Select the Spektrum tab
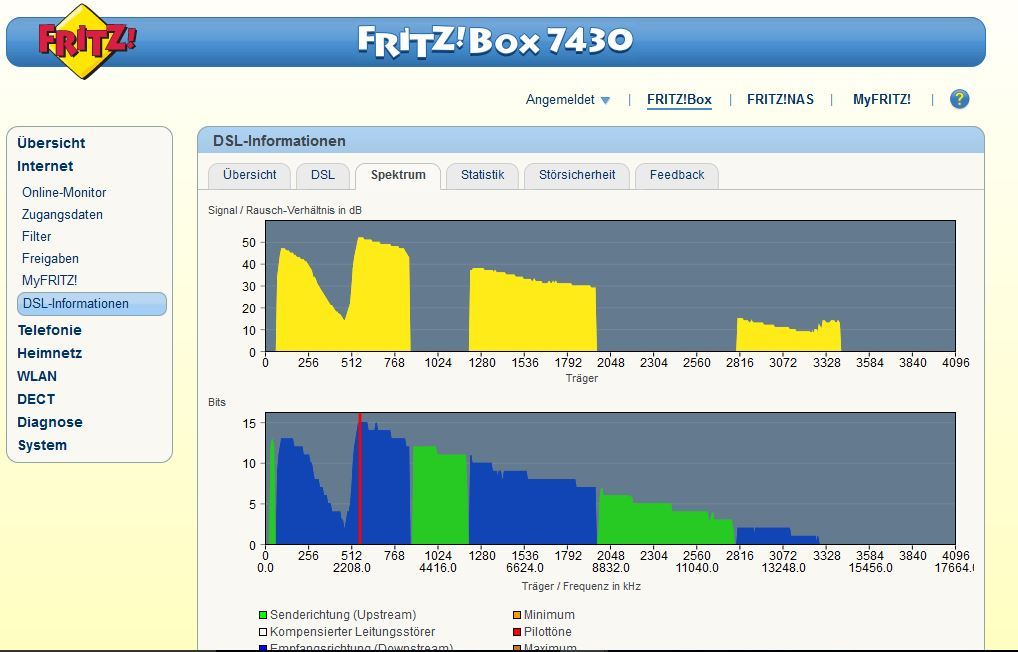 (398, 175)
